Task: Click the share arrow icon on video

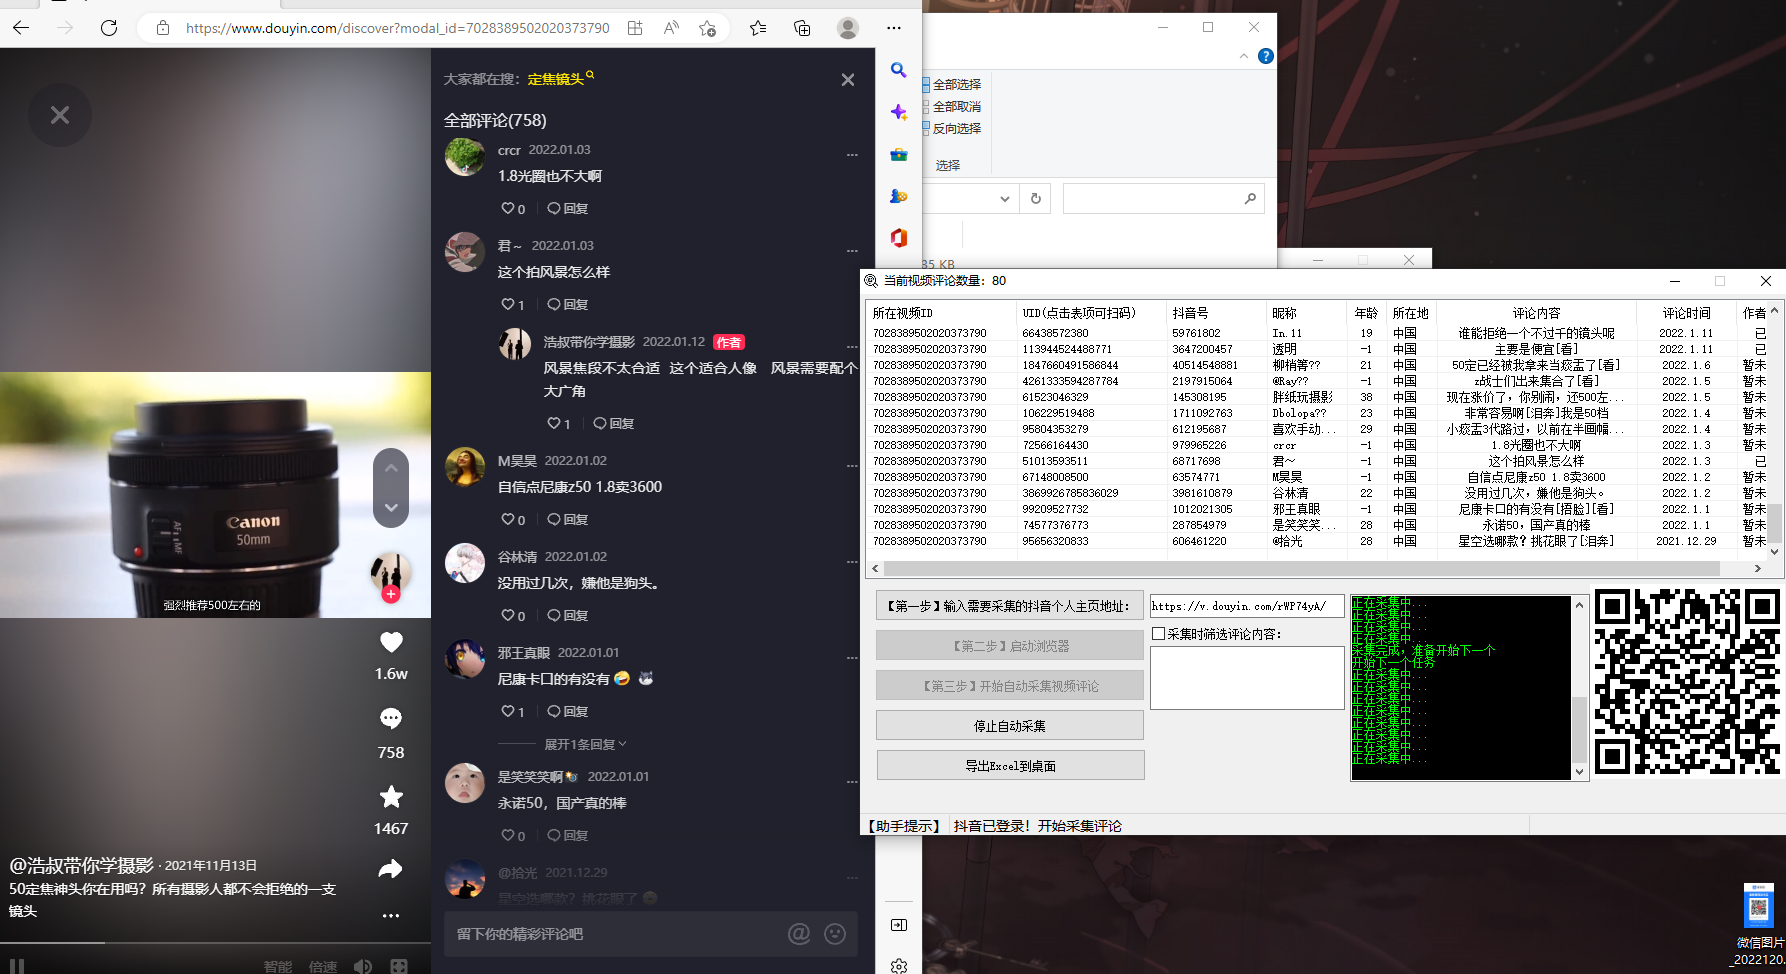Action: point(391,869)
